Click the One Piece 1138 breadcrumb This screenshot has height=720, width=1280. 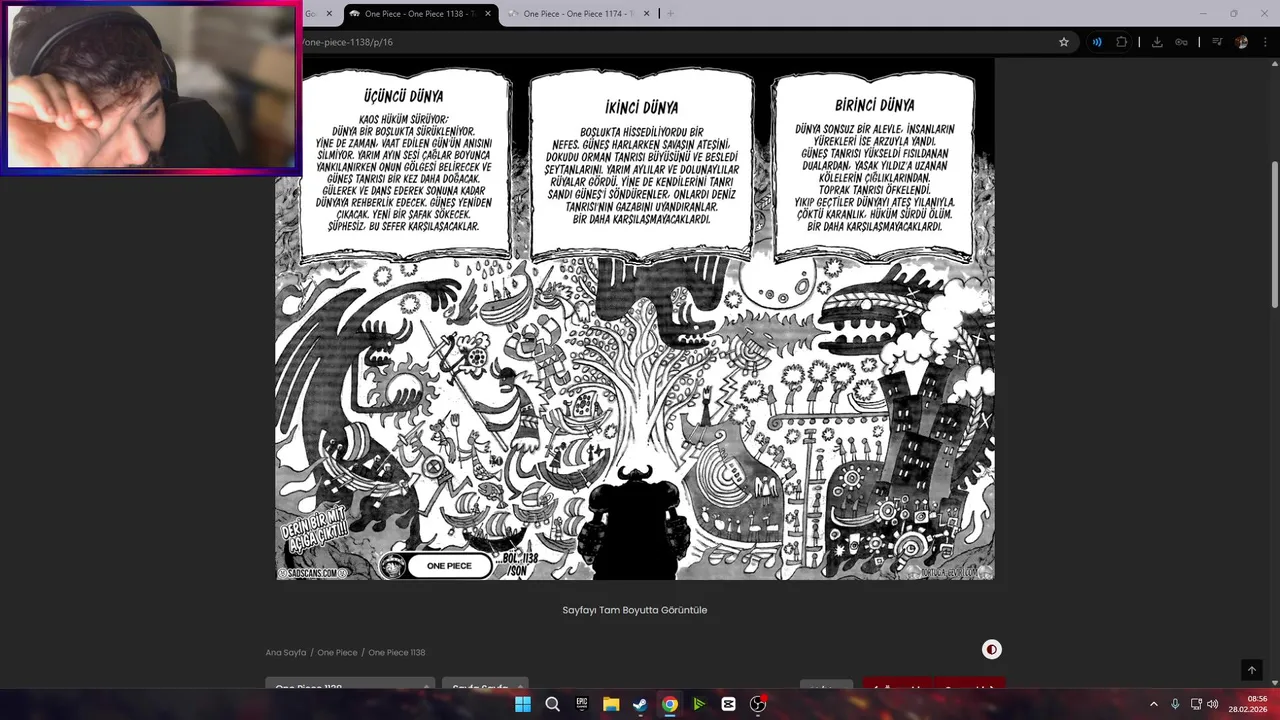(397, 652)
